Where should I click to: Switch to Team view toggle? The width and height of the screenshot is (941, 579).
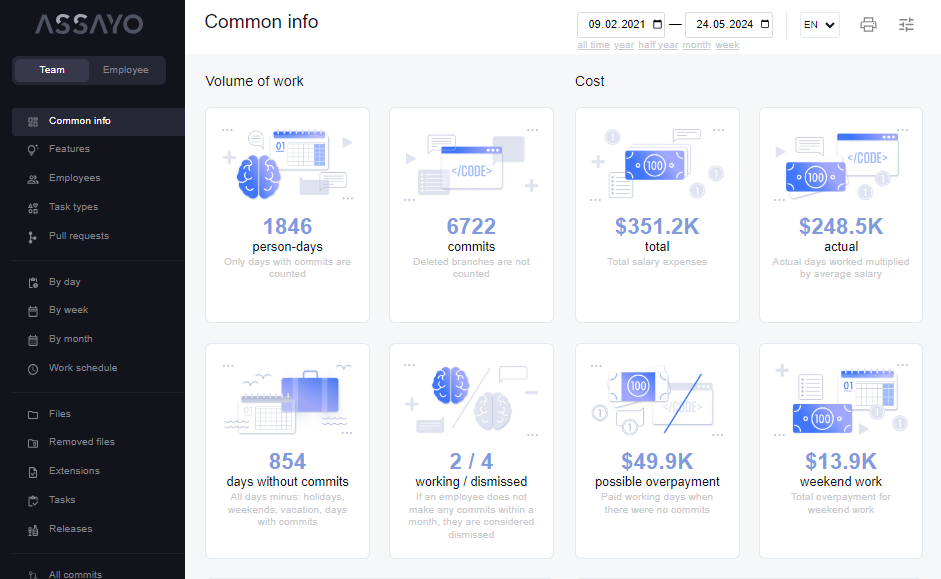(x=52, y=70)
